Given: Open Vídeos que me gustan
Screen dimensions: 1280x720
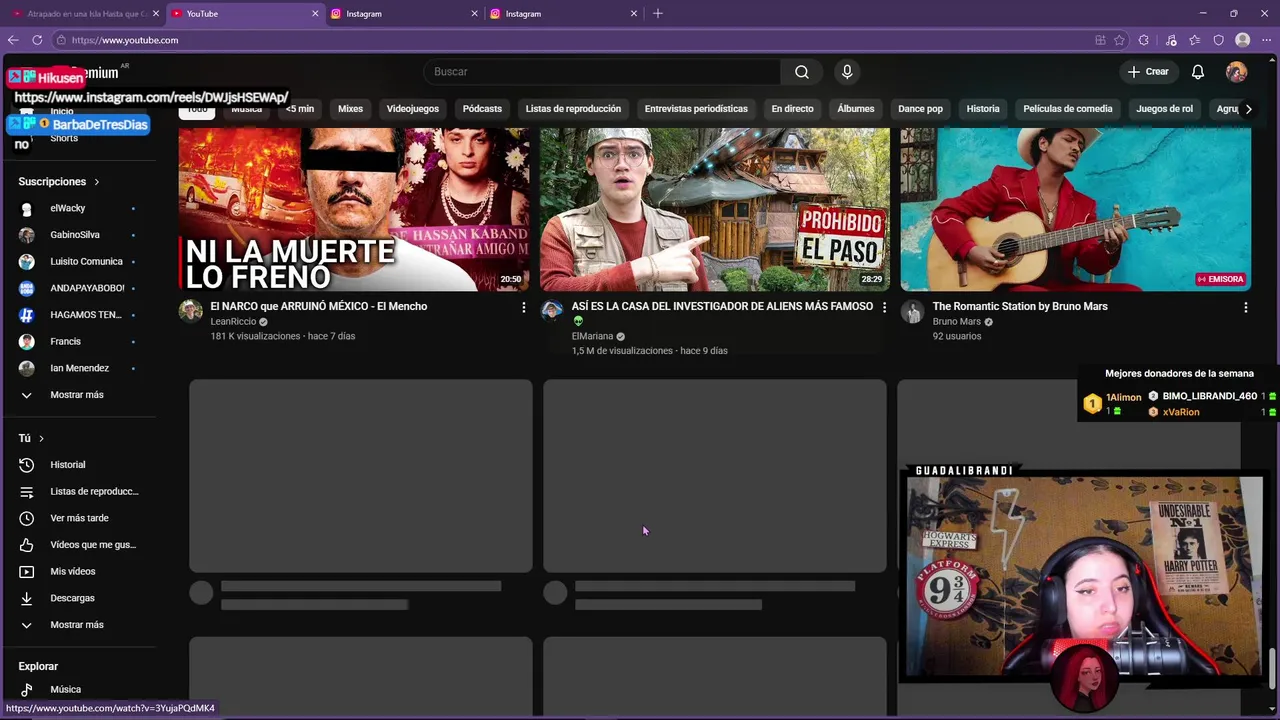Looking at the screenshot, I should click(x=78, y=545).
